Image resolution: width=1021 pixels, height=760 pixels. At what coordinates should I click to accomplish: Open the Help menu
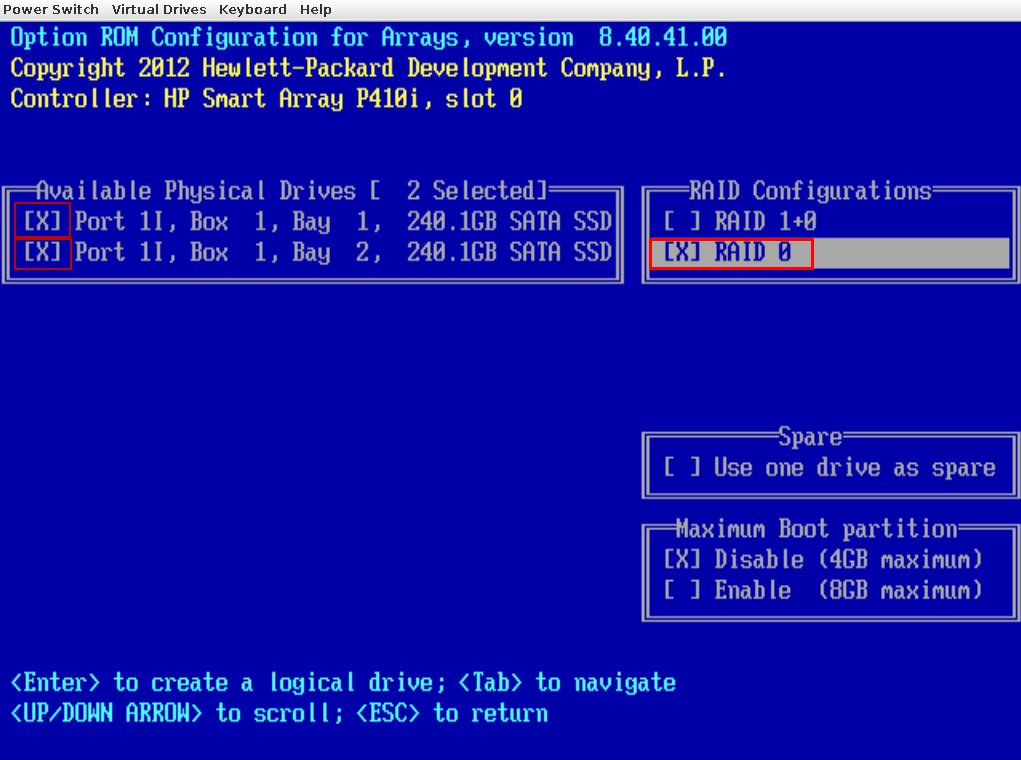315,10
